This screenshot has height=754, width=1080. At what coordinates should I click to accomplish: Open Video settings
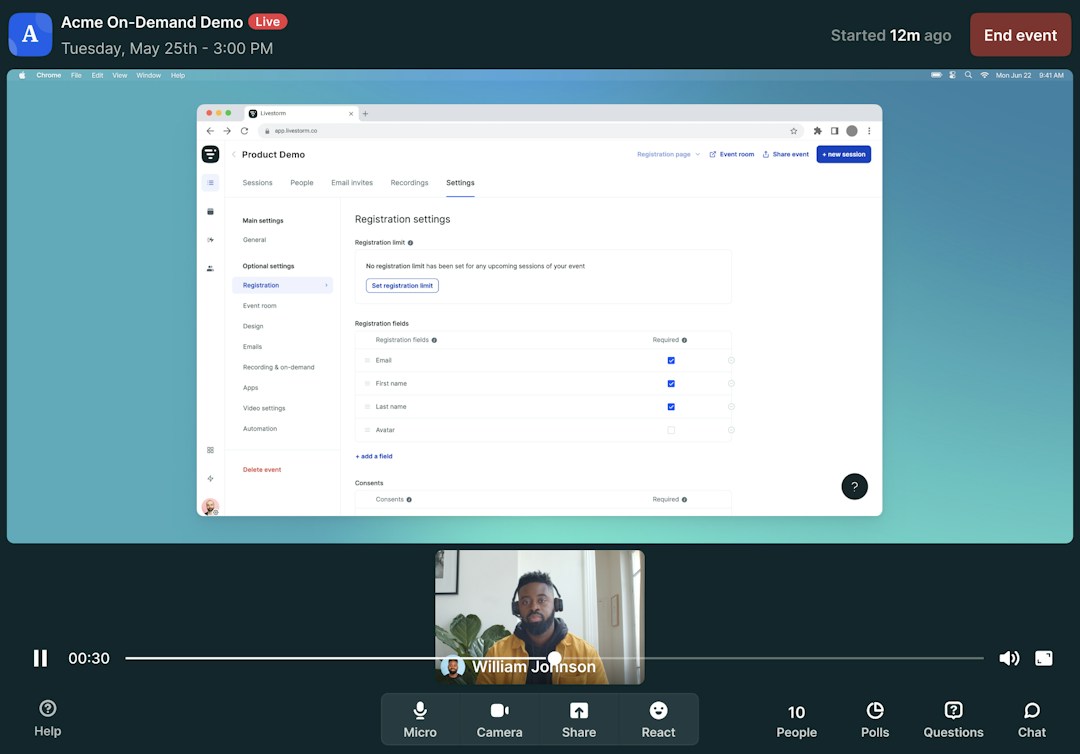point(264,408)
